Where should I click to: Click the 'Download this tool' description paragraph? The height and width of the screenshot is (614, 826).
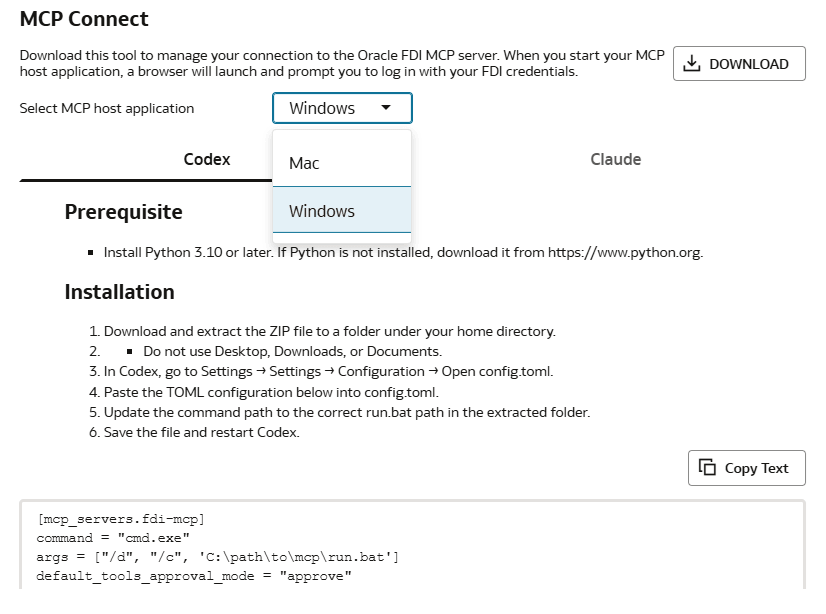click(x=342, y=63)
